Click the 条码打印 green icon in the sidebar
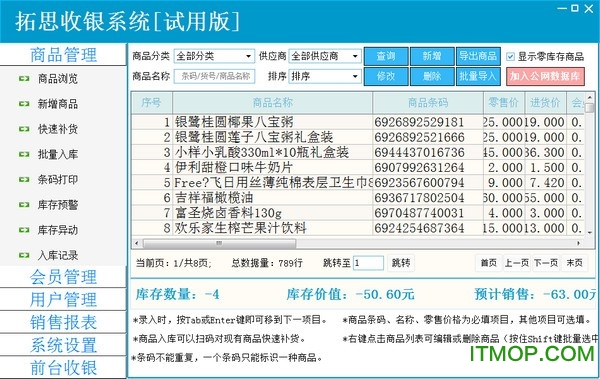 (x=24, y=180)
